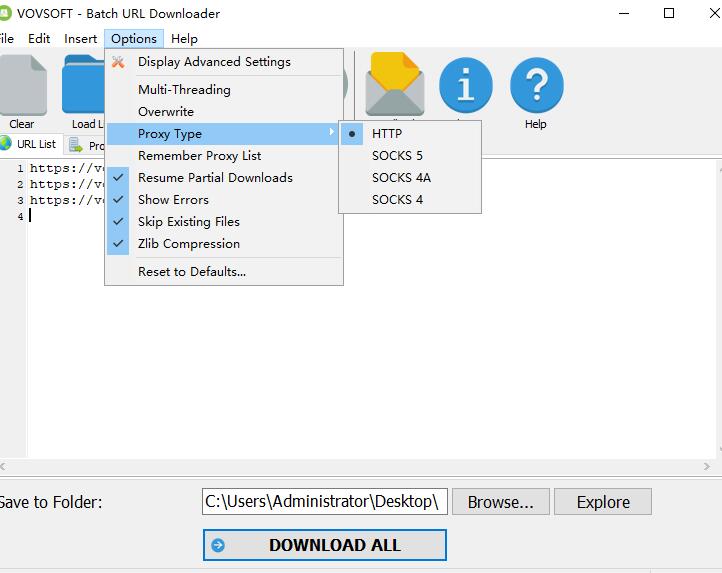Open the Insert menu
Image resolution: width=722 pixels, height=573 pixels.
[81, 39]
